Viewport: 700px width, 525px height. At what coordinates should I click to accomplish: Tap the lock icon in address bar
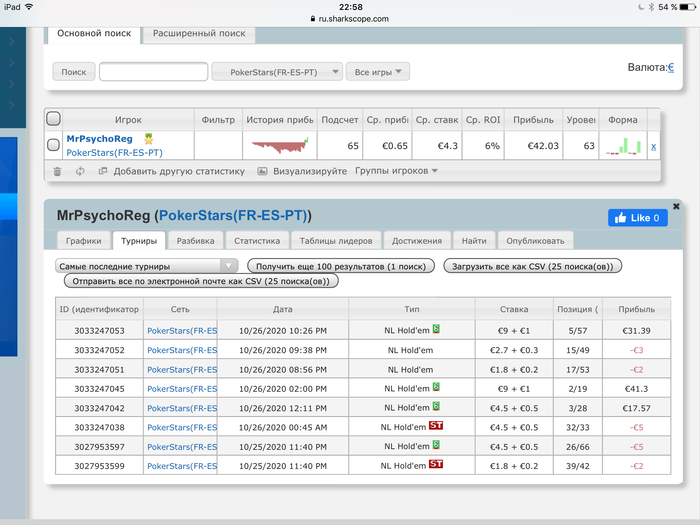click(x=313, y=19)
